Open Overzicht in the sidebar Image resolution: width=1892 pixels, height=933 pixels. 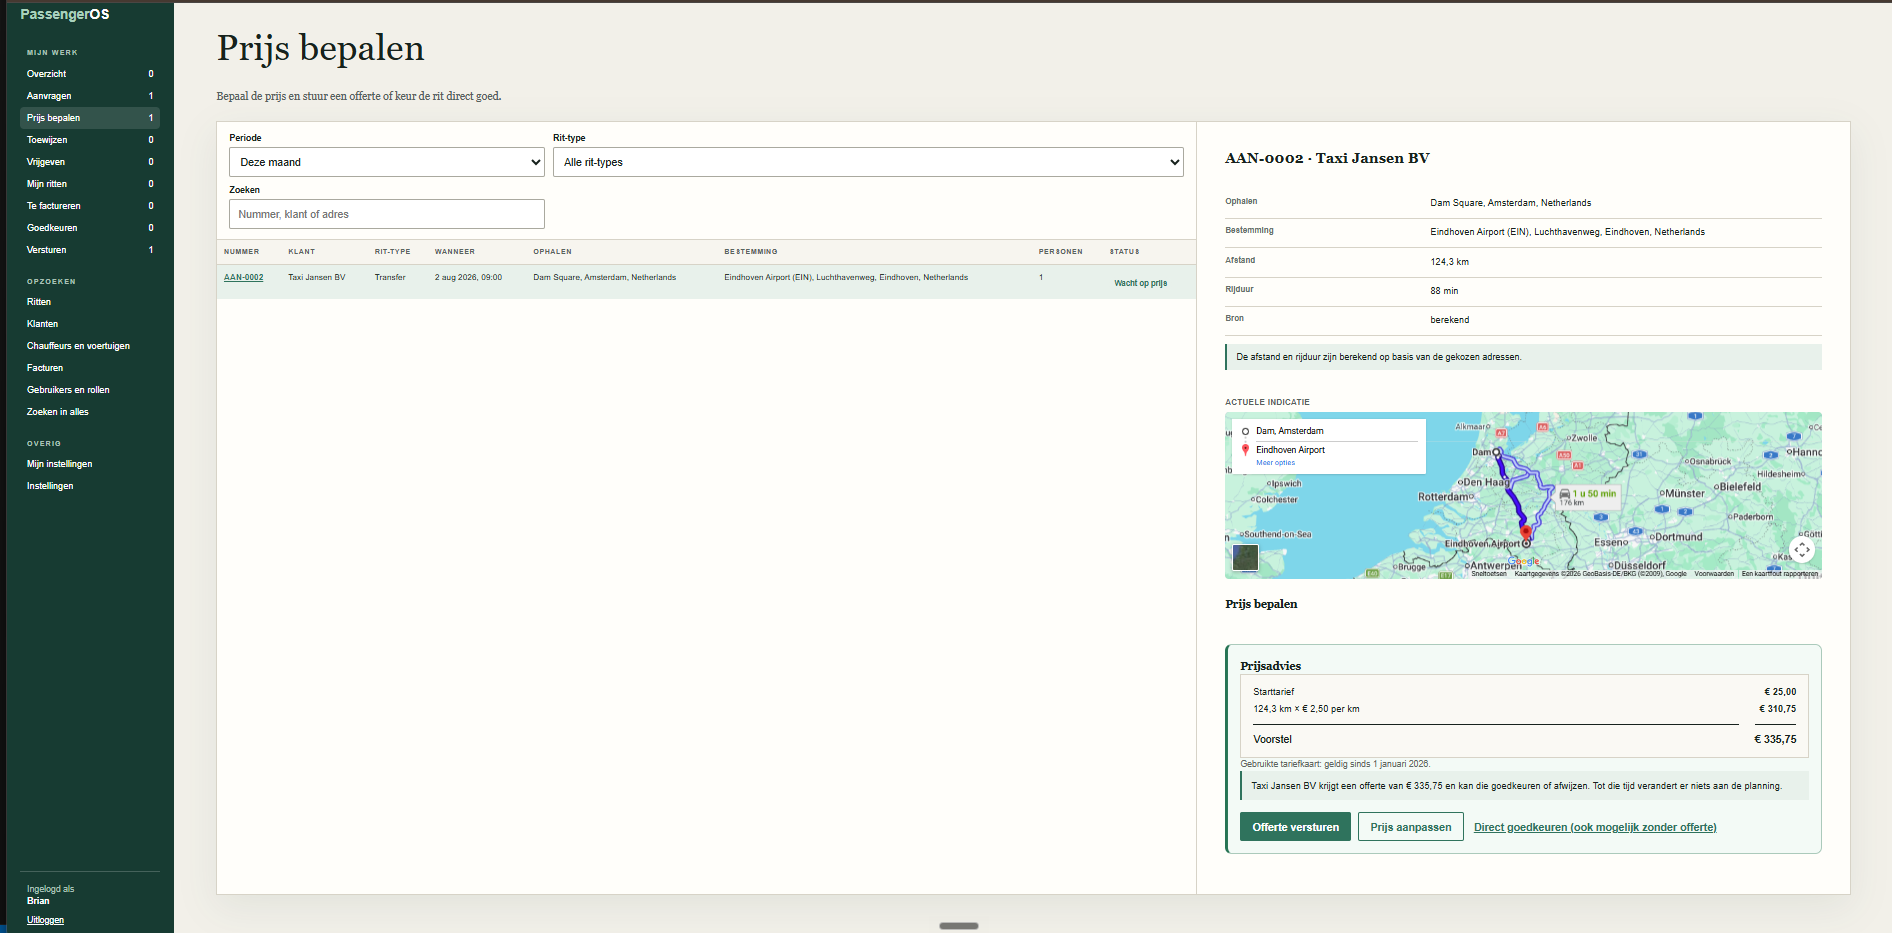point(90,74)
